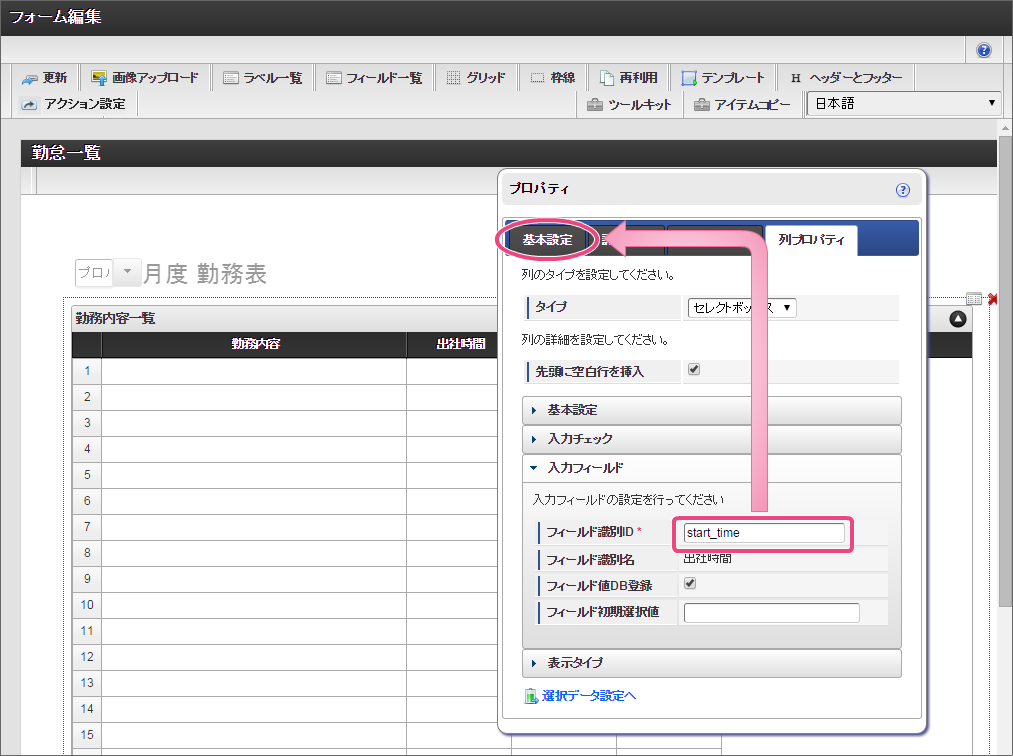Screen dimensions: 1013x756
Task: Click the help icon in top bar
Action: (x=984, y=50)
